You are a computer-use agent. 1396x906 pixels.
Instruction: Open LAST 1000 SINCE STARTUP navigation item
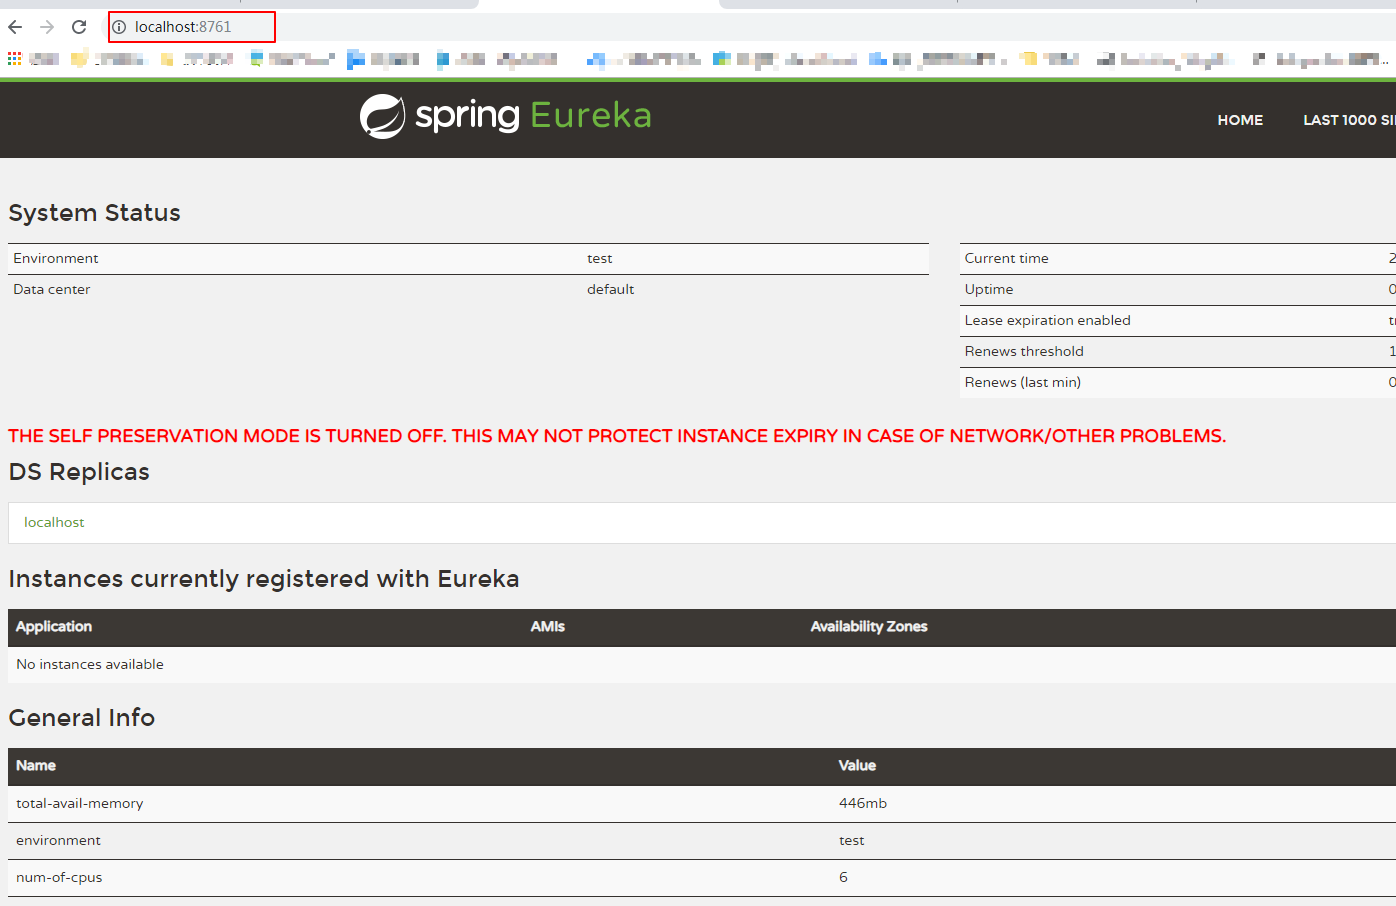coord(1349,120)
